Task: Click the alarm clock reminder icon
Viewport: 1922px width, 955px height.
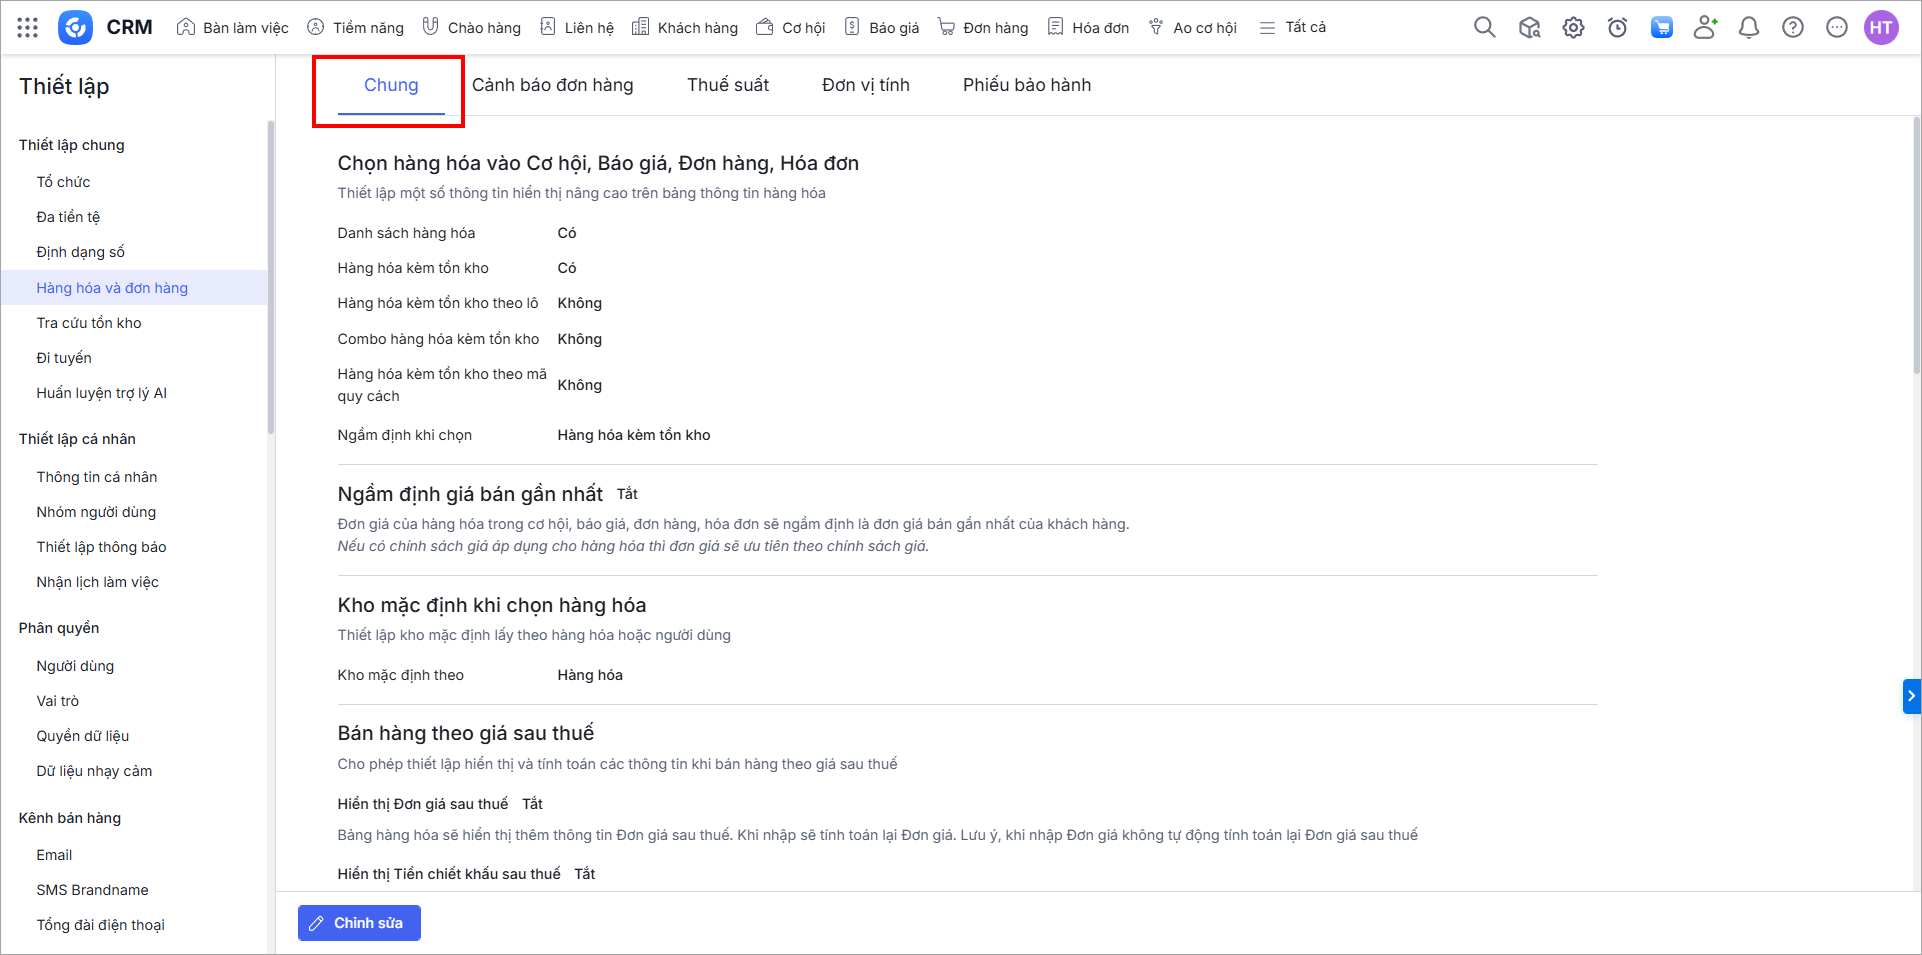Action: click(x=1617, y=27)
